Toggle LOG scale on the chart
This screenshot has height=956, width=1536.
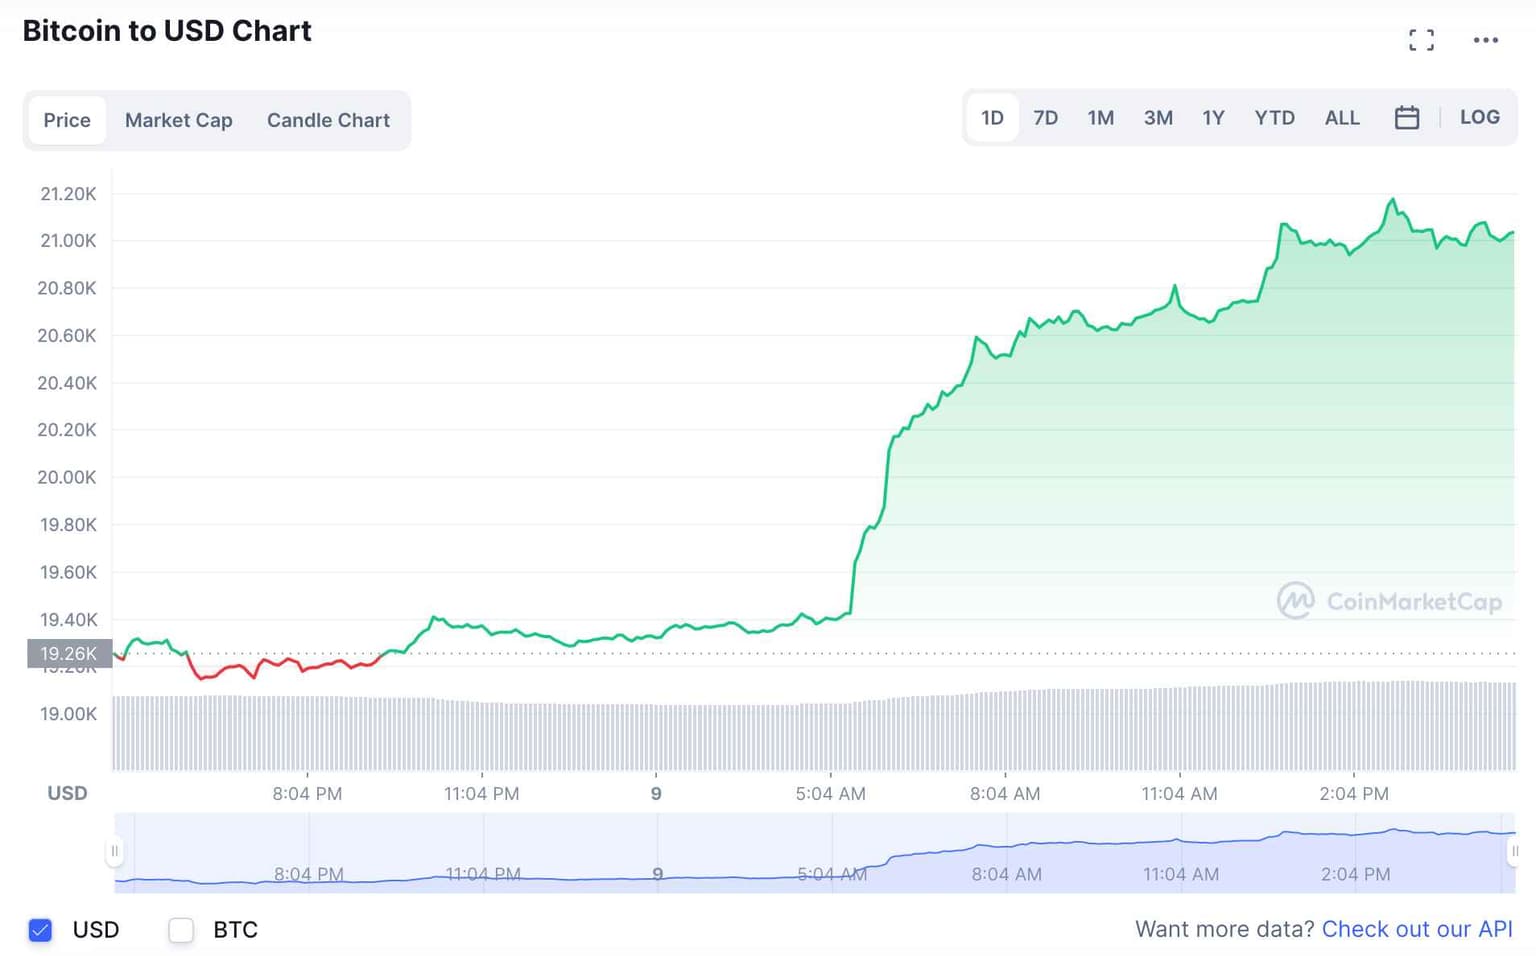click(x=1479, y=117)
